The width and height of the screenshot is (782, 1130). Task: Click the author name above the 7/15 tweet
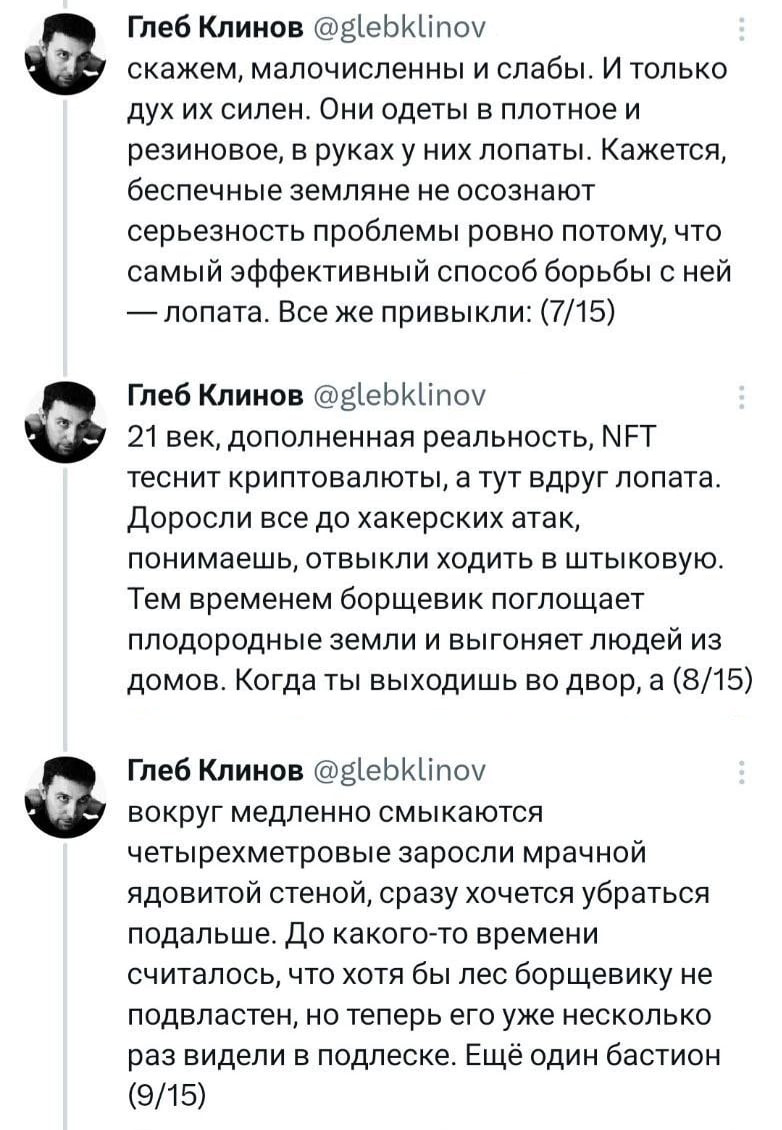pos(216,27)
